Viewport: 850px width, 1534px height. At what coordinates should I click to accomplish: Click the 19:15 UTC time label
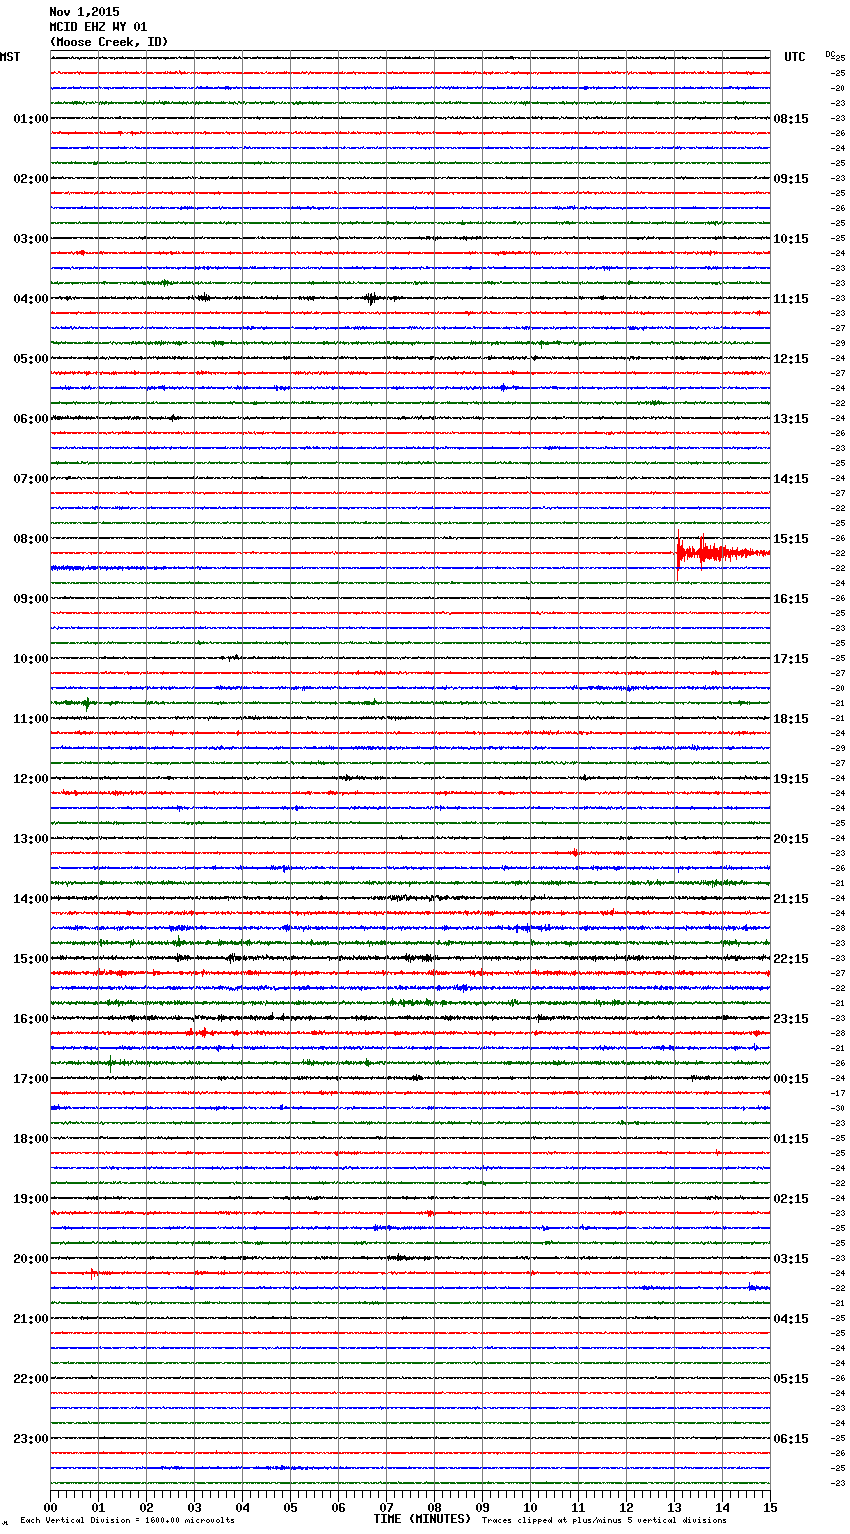(x=791, y=779)
